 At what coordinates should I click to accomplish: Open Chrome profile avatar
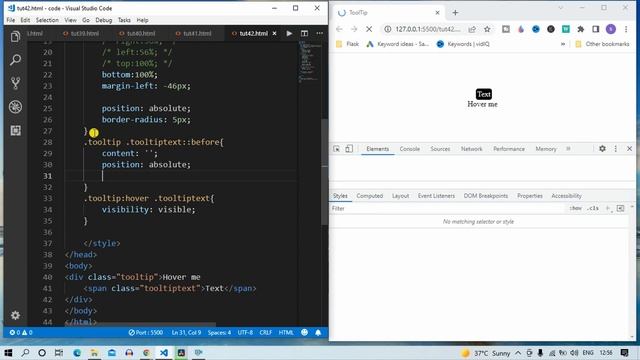pos(611,29)
